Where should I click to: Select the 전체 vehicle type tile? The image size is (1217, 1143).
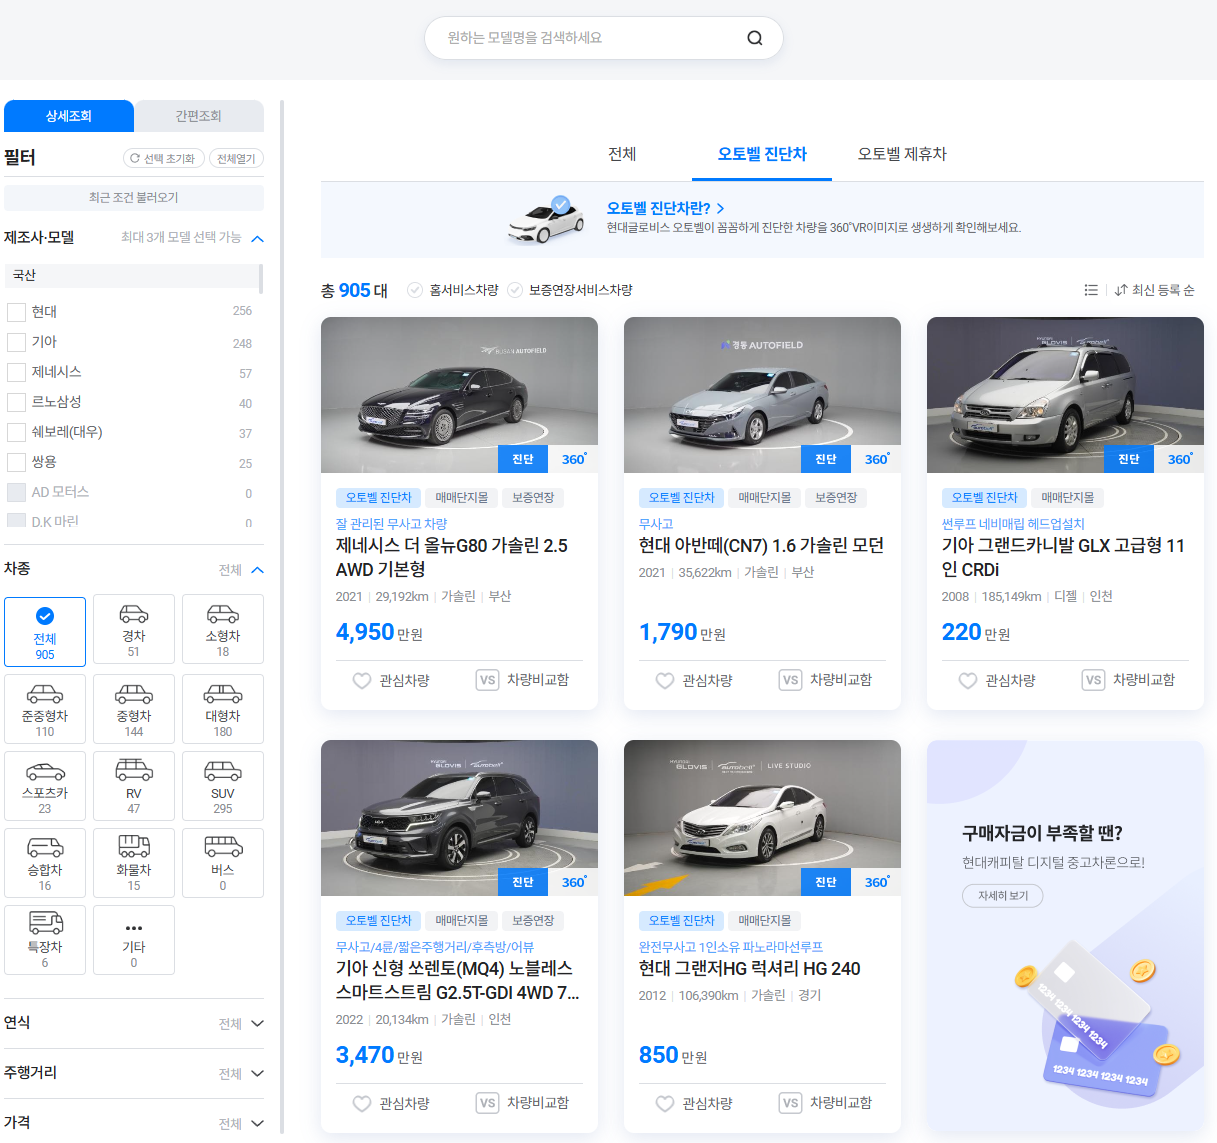pos(45,631)
